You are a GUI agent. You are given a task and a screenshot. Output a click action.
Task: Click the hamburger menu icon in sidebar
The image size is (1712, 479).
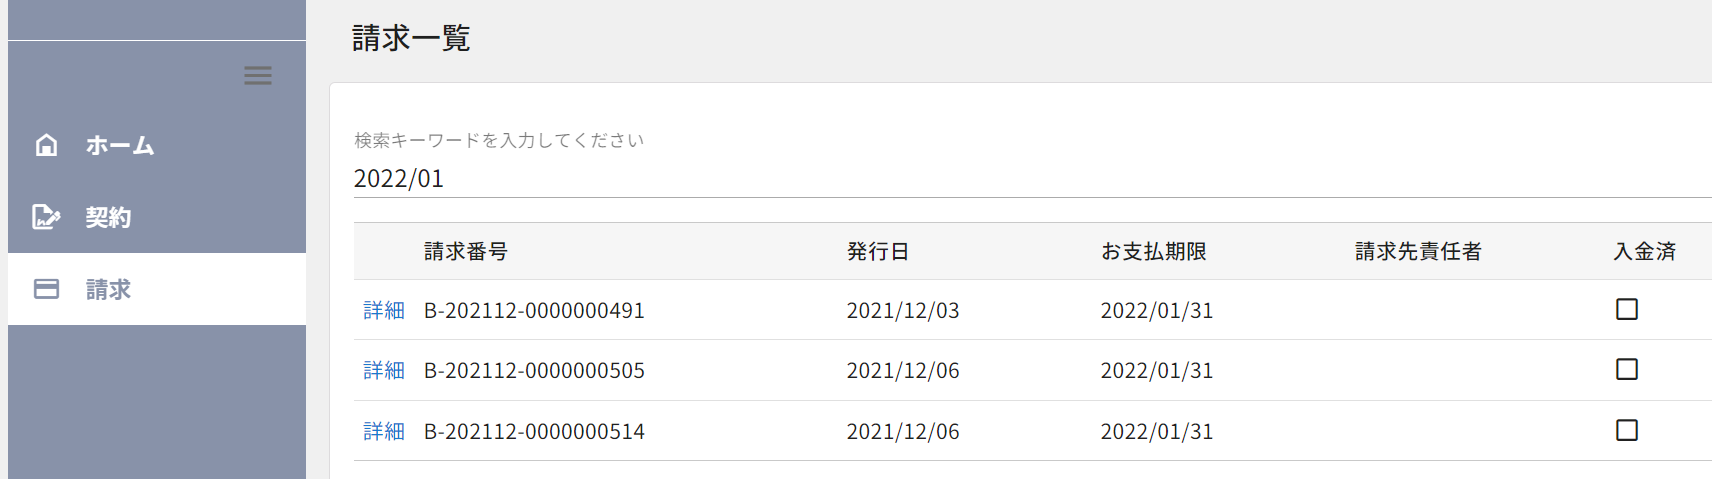pos(258,76)
